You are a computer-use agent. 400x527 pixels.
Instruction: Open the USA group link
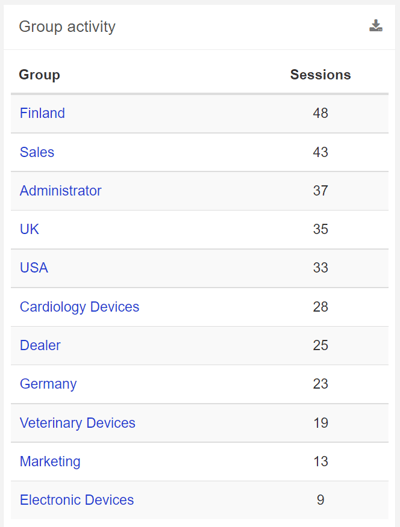click(34, 268)
